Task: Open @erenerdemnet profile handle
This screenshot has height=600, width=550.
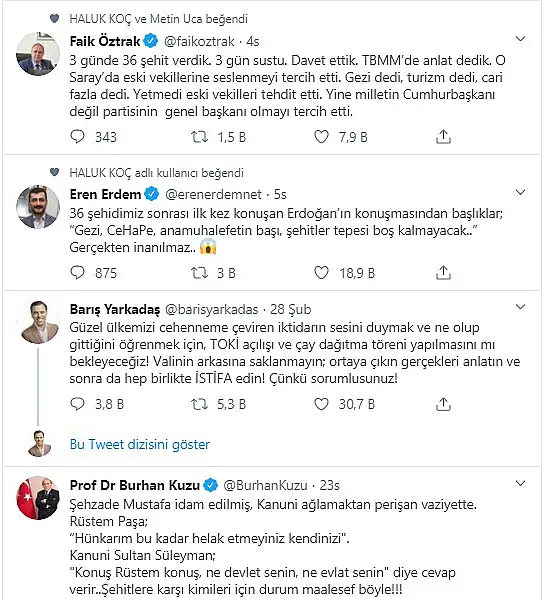Action: [x=213, y=194]
